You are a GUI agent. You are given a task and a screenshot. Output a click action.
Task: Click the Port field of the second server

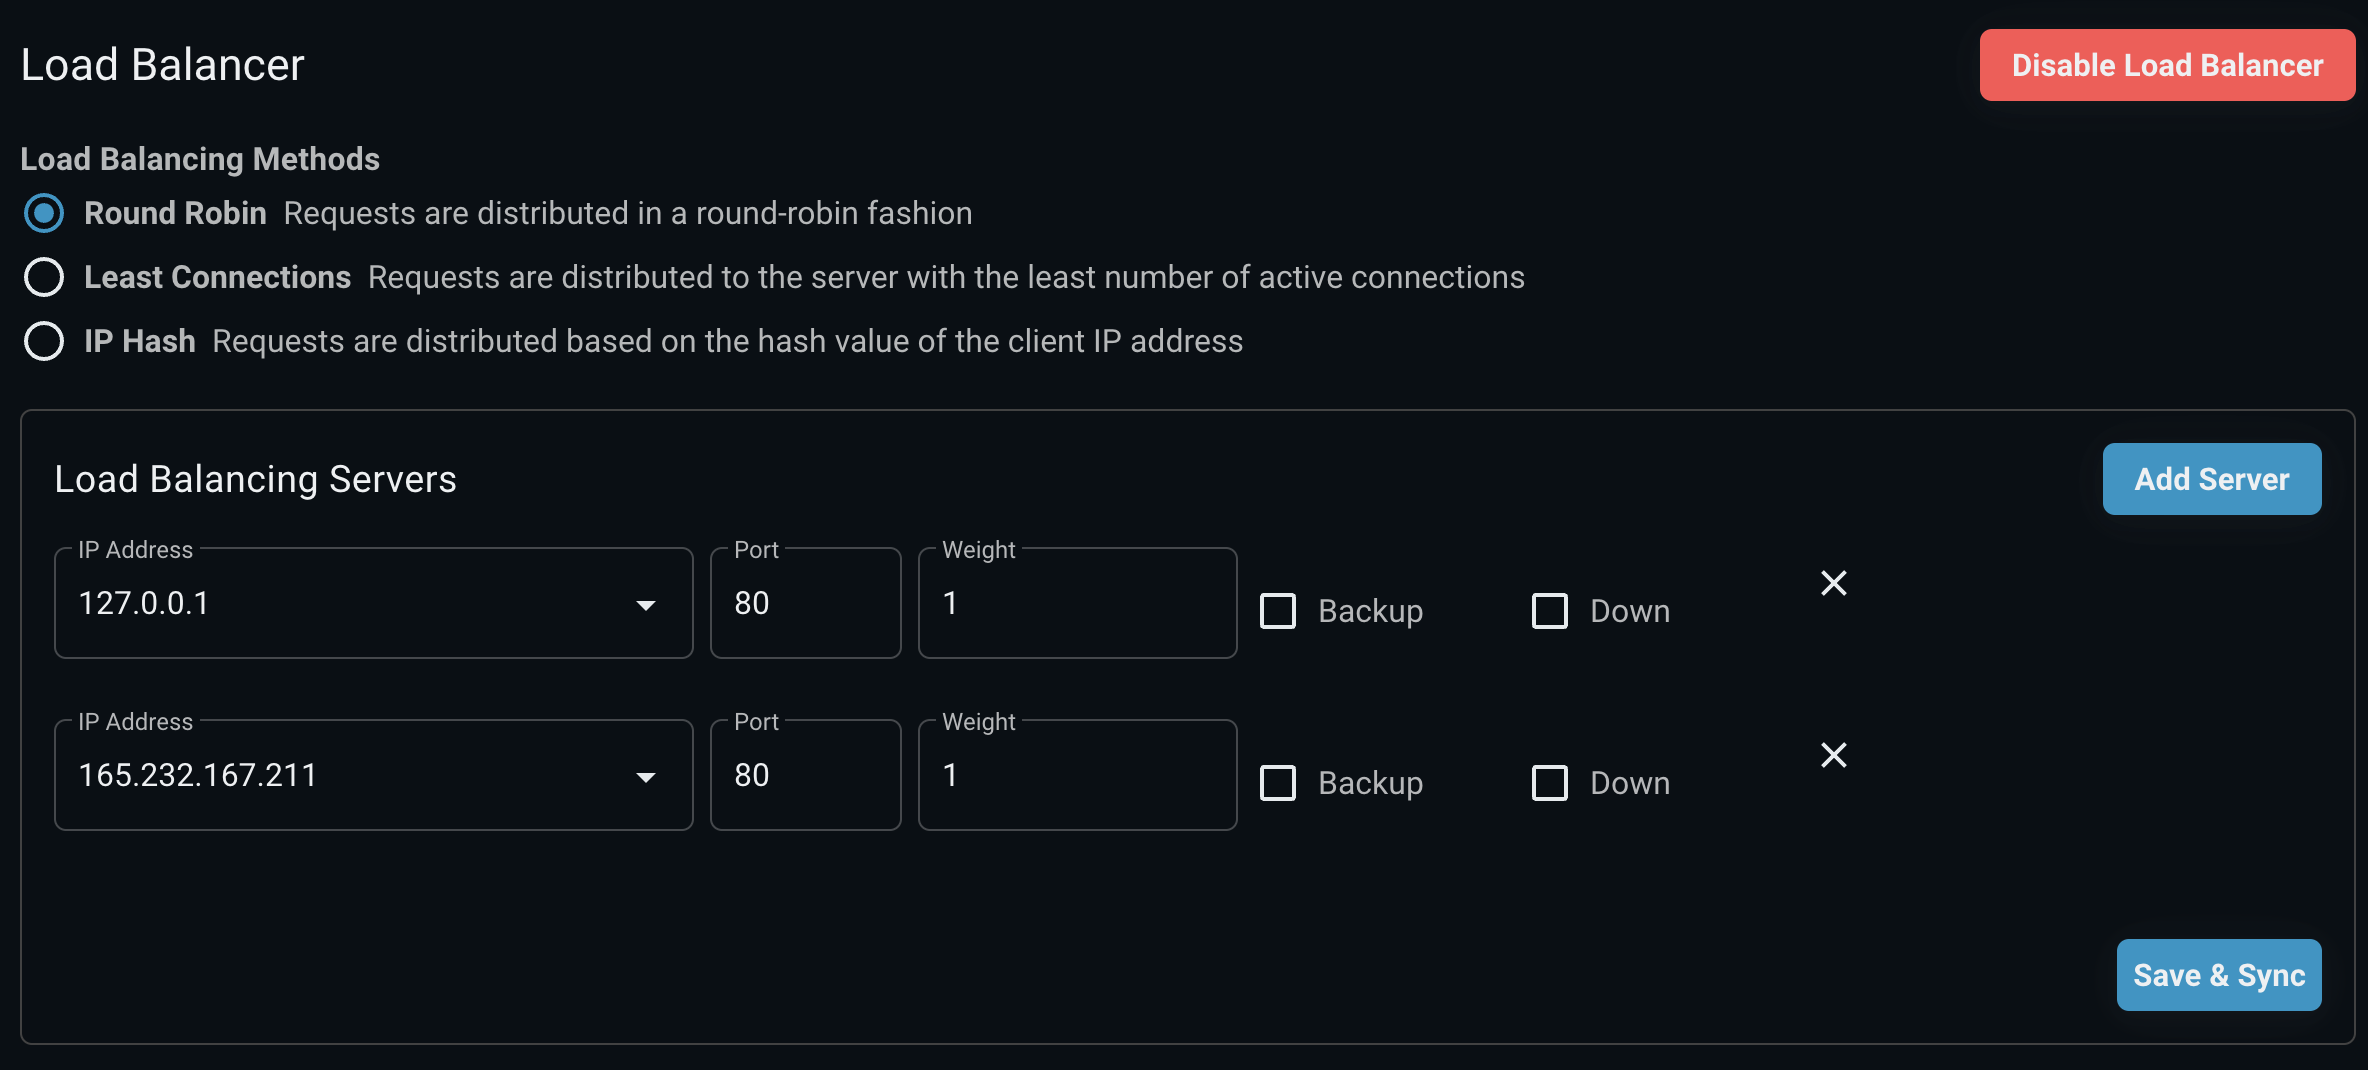[805, 774]
